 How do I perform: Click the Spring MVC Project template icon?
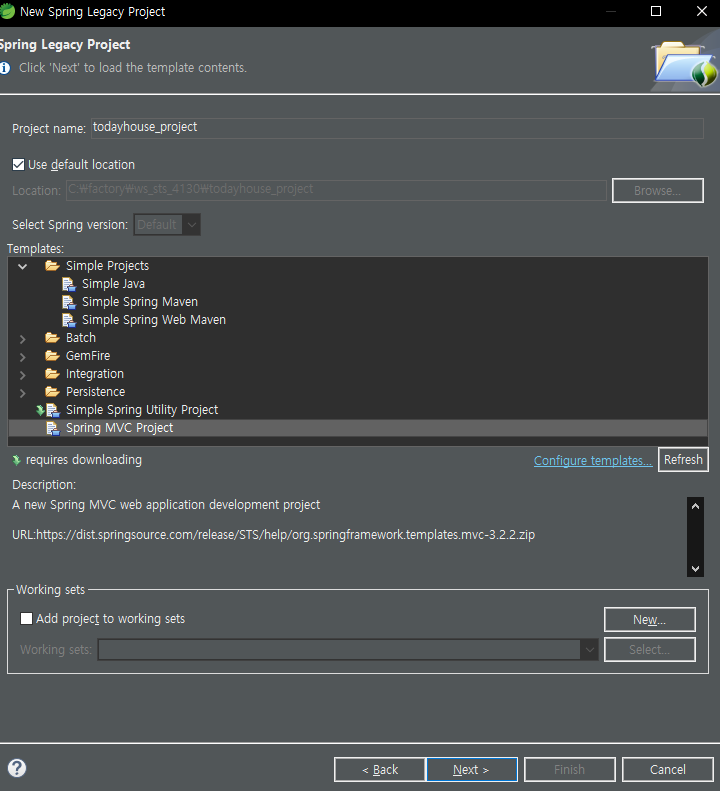pos(52,428)
